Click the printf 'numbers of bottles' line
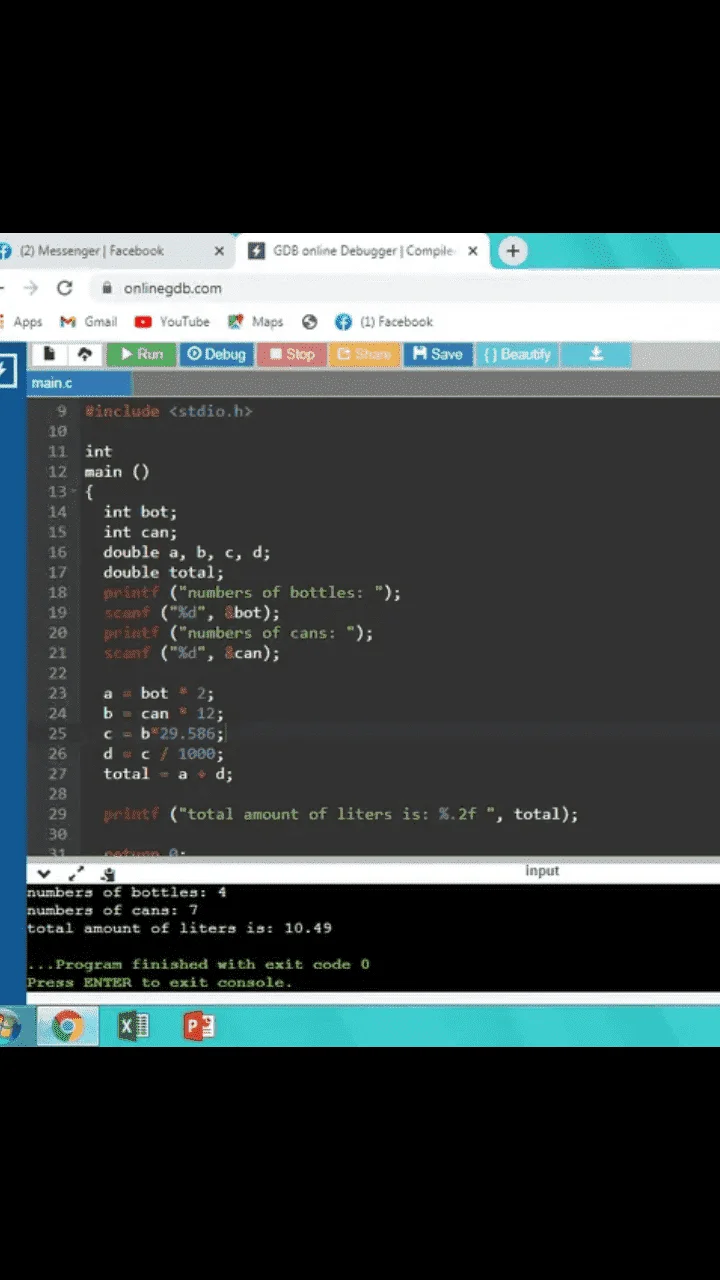The width and height of the screenshot is (720, 1280). click(252, 592)
